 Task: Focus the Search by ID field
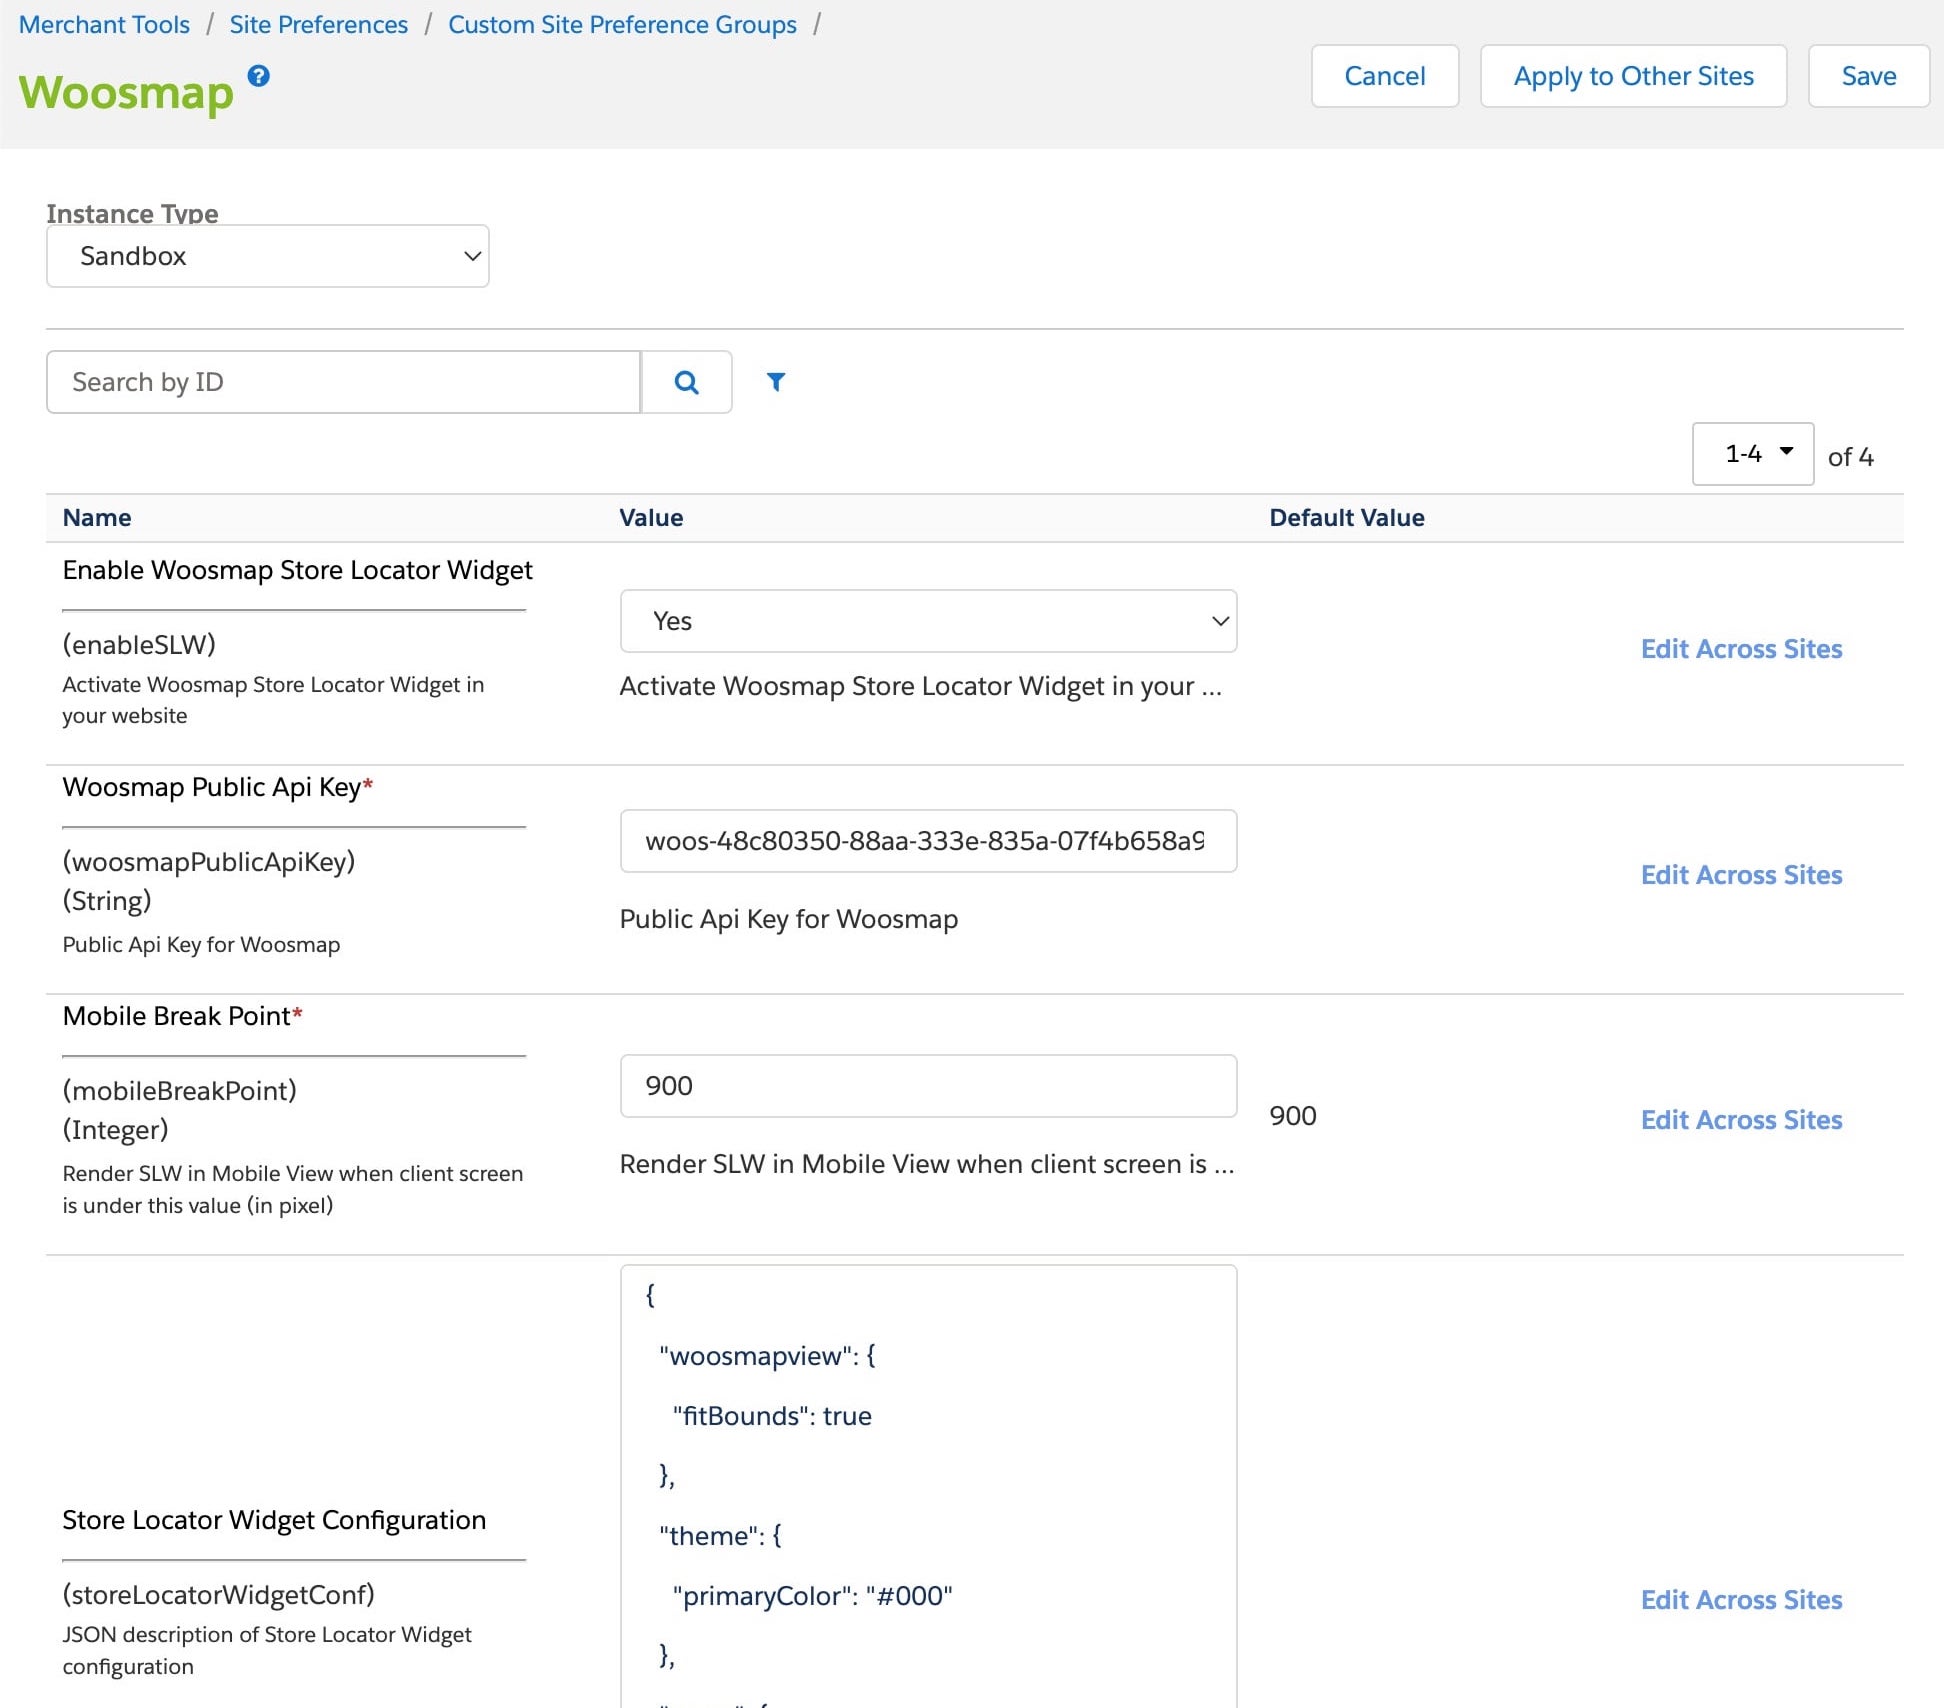click(343, 382)
